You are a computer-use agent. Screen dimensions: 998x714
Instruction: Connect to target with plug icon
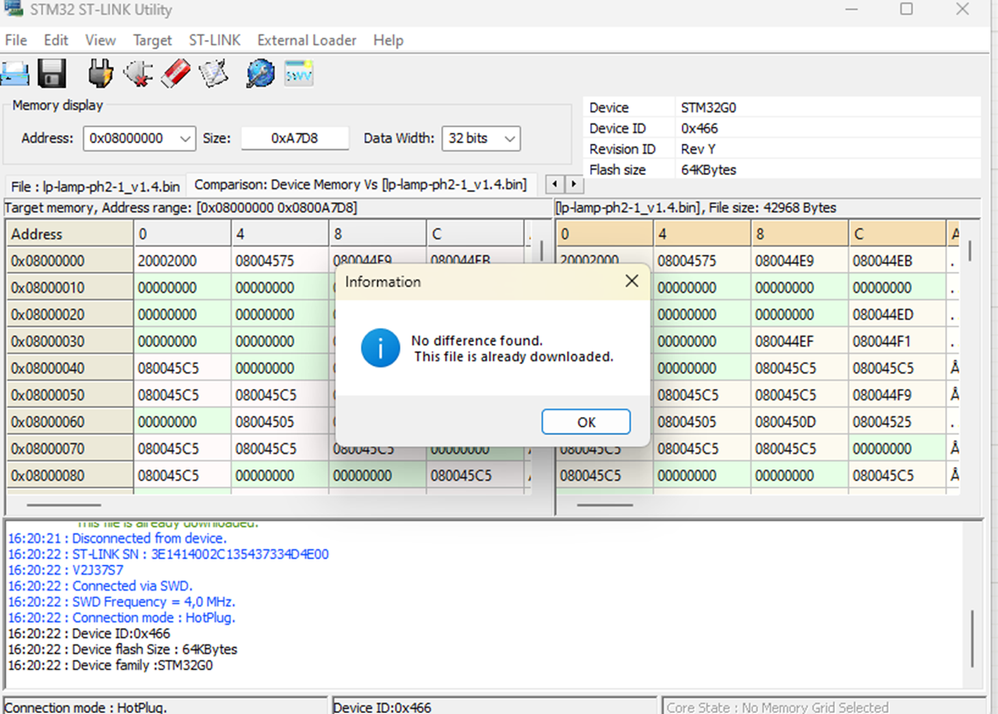pyautogui.click(x=101, y=73)
